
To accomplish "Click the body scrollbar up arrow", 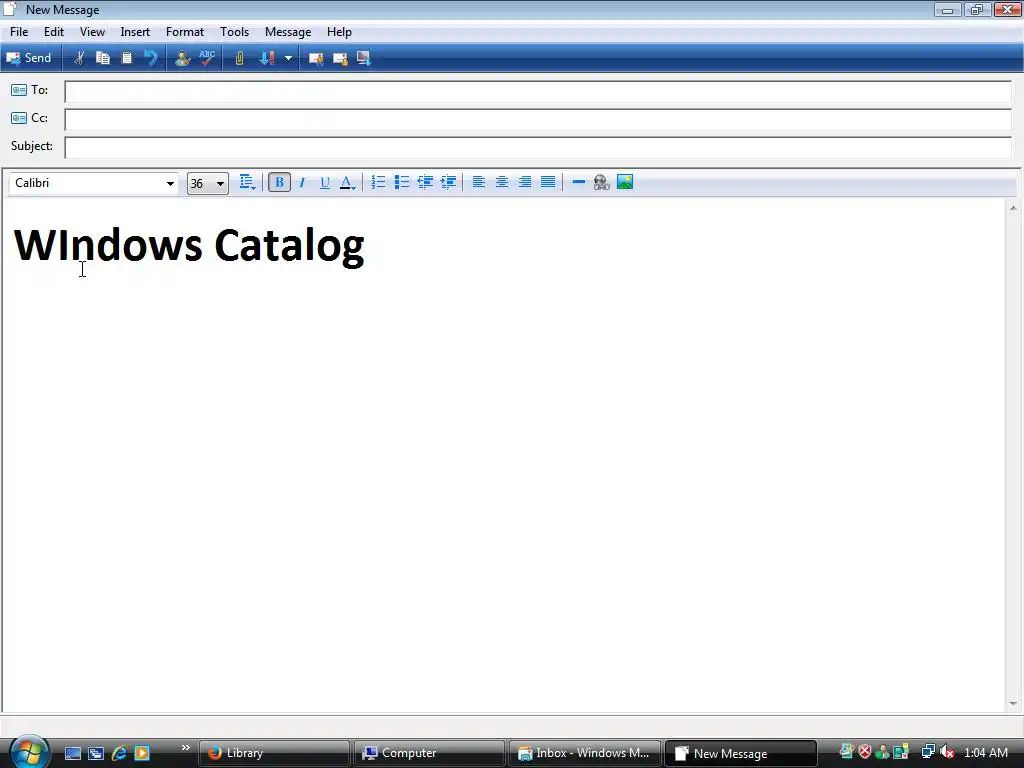I will 1013,208.
